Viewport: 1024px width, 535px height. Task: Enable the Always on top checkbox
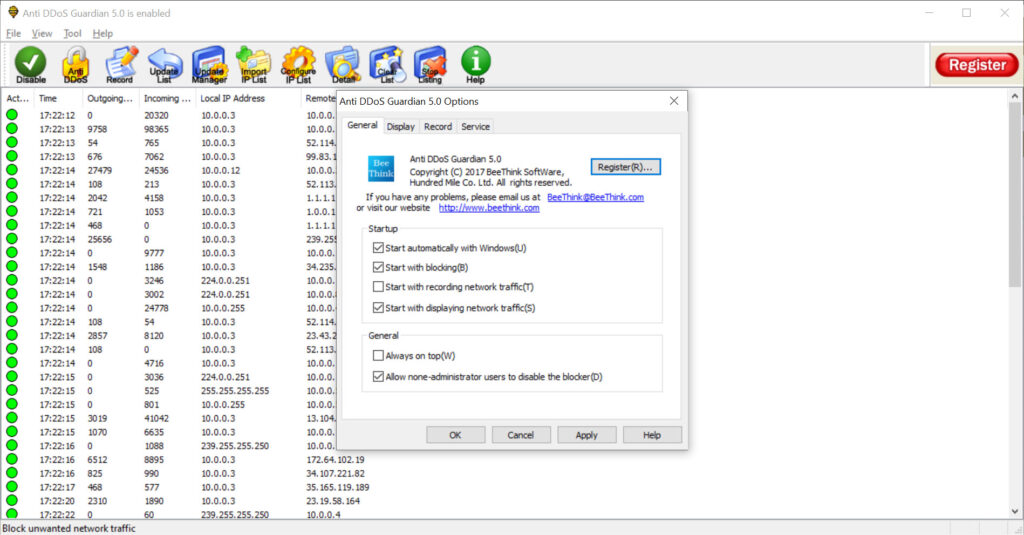[378, 356]
